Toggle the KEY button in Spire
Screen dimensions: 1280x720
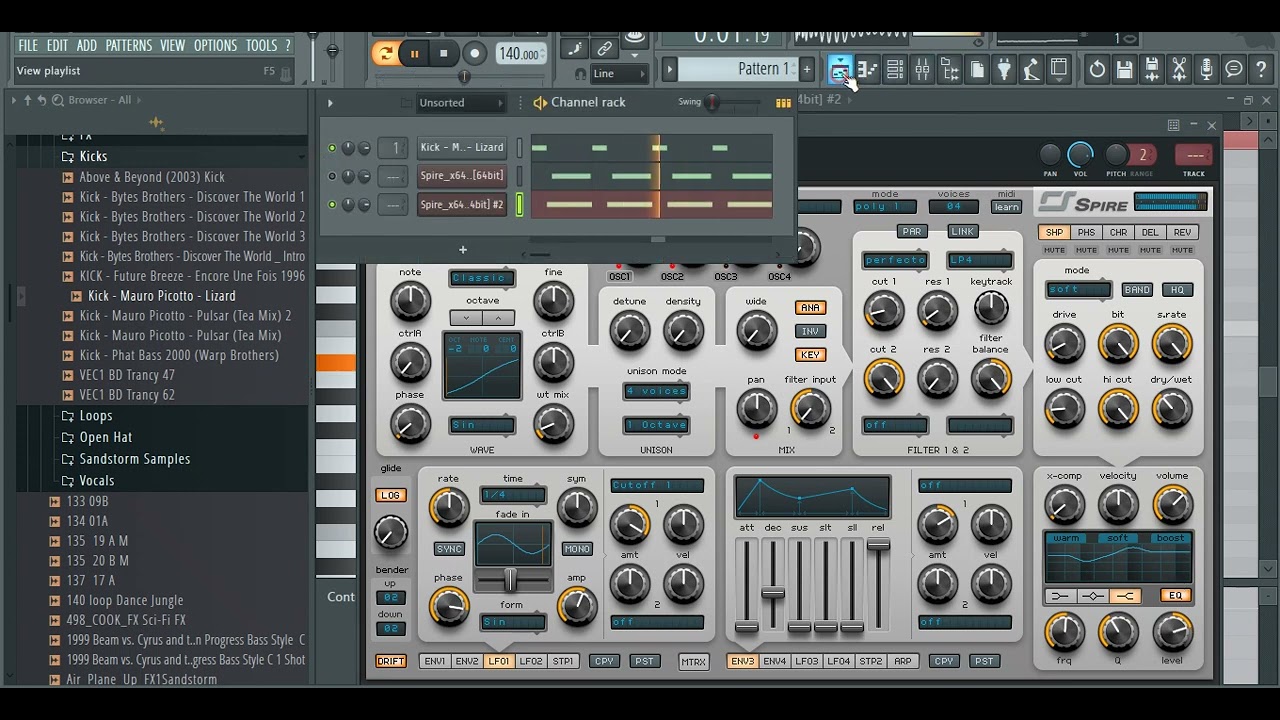810,355
